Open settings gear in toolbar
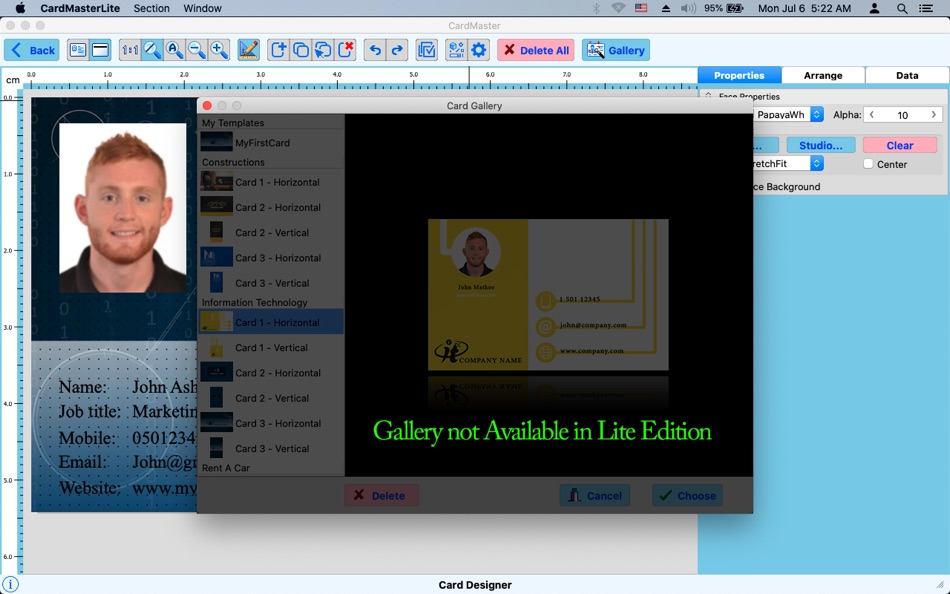Image resolution: width=950 pixels, height=594 pixels. [x=479, y=50]
